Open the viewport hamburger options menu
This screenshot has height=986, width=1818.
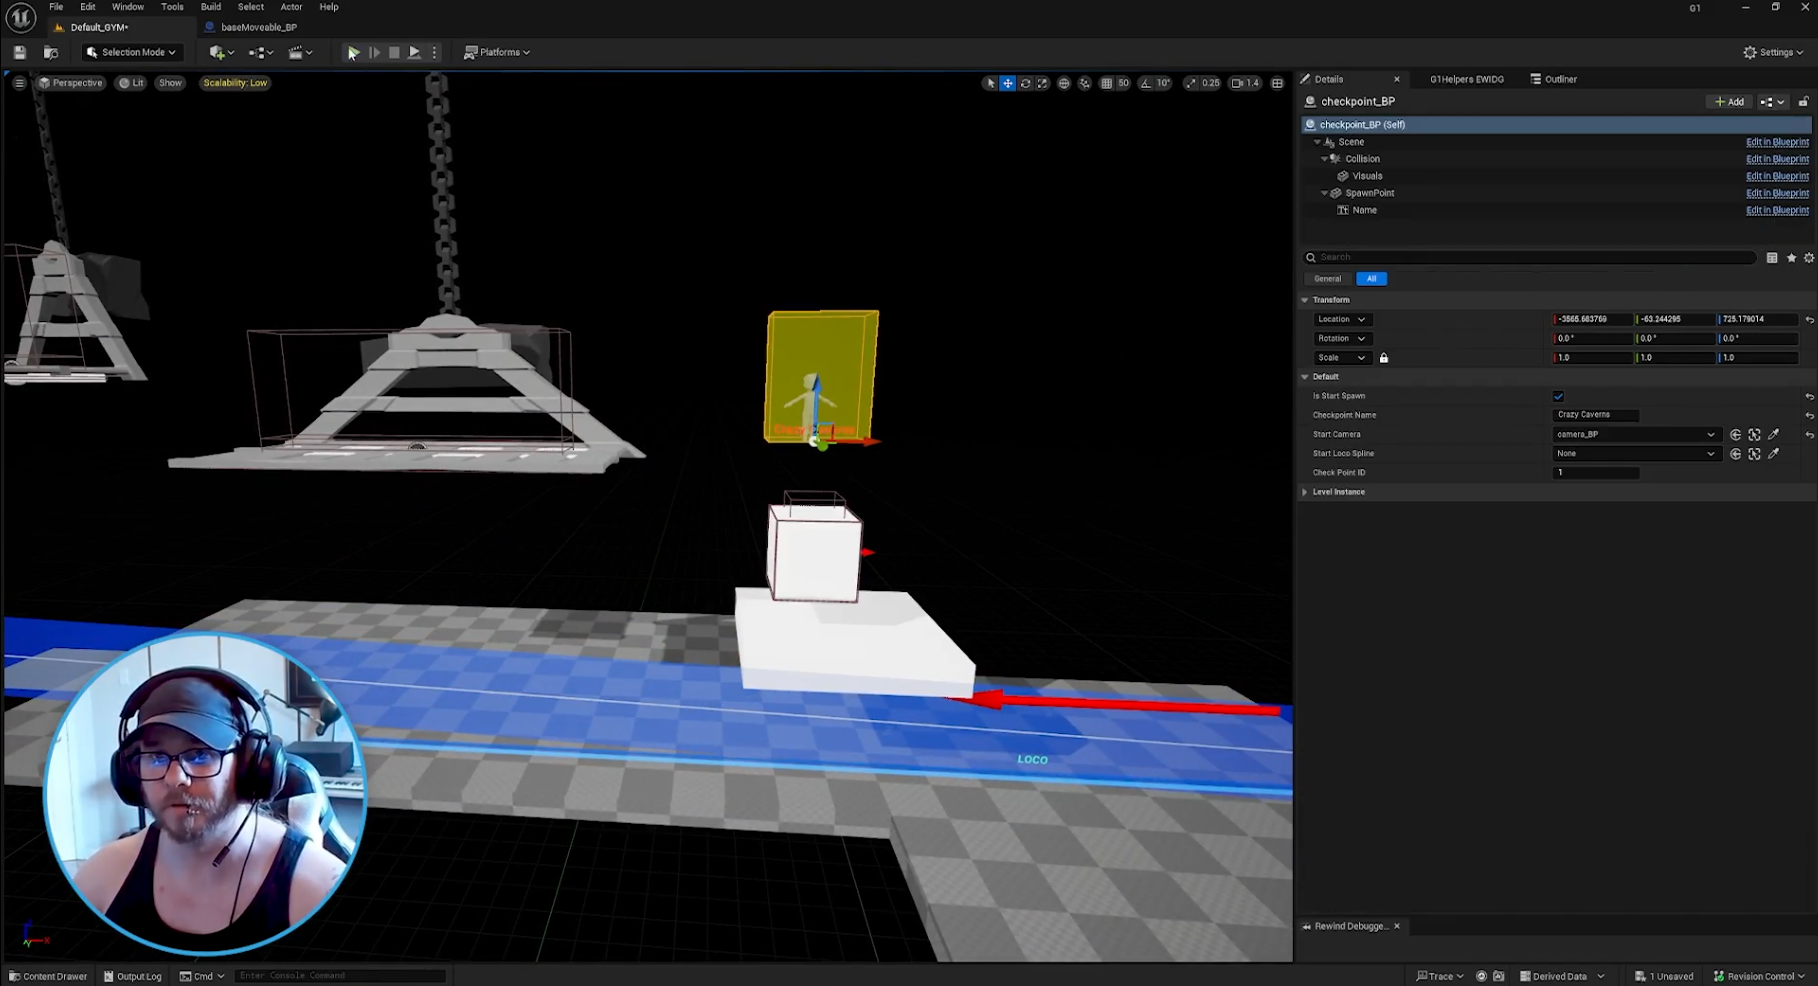pos(19,83)
